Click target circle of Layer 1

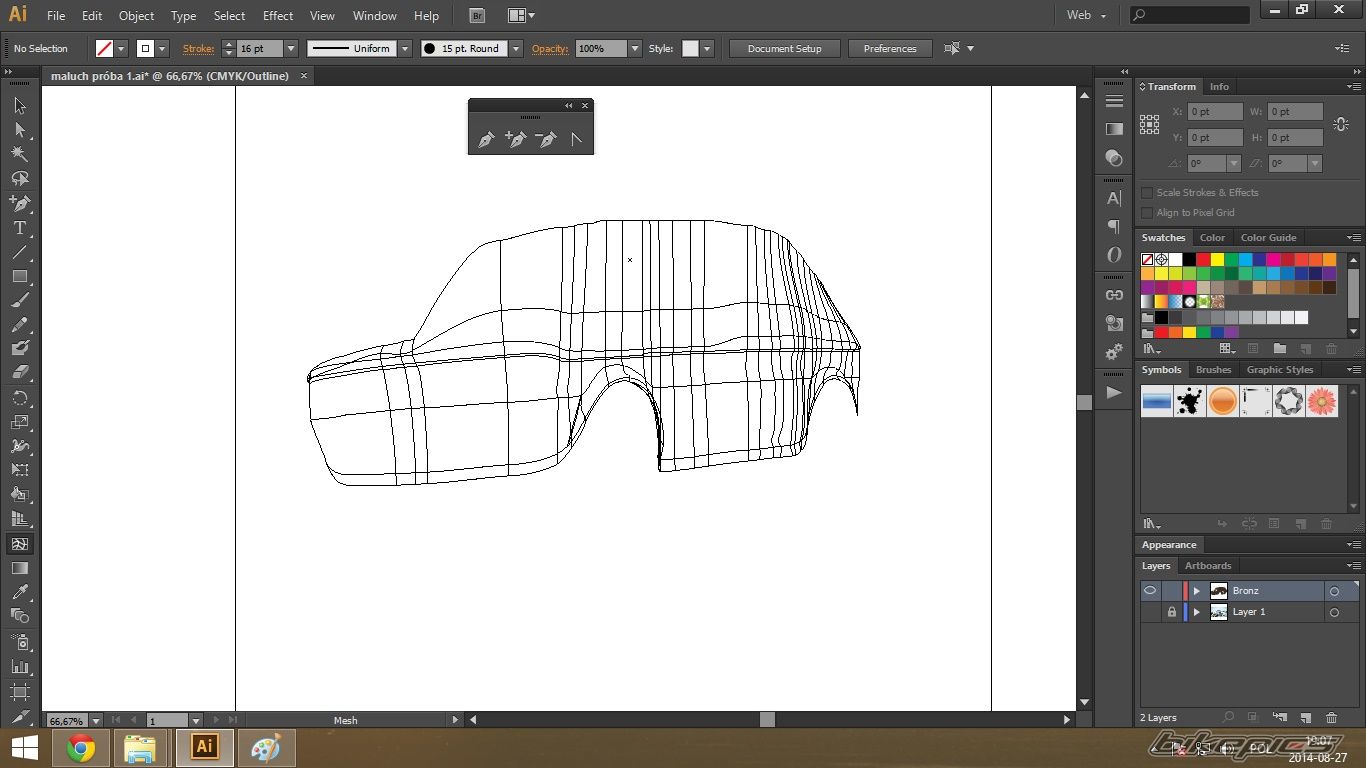coord(1334,612)
